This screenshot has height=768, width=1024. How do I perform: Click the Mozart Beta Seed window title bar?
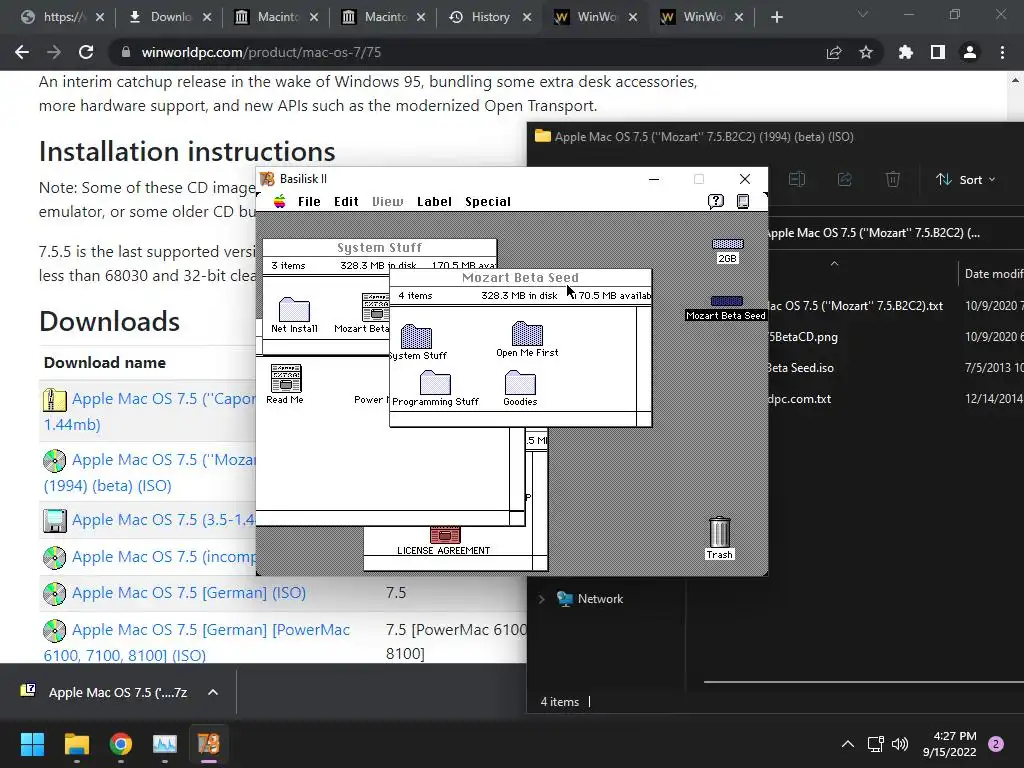coord(520,278)
